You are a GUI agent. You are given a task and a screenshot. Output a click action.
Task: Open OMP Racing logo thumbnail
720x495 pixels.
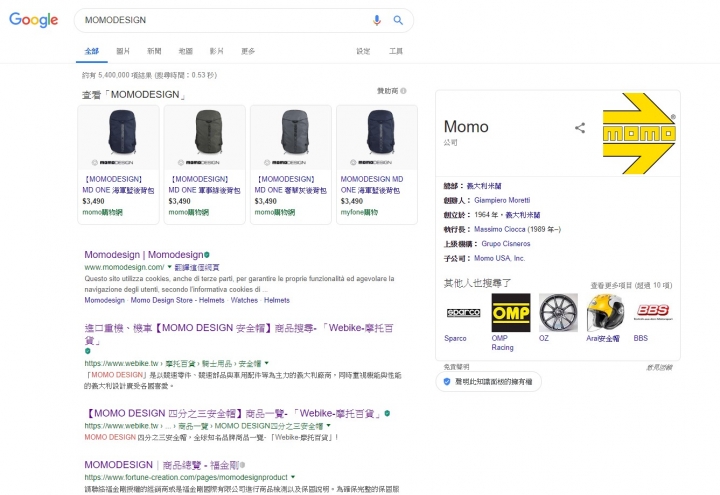click(511, 313)
